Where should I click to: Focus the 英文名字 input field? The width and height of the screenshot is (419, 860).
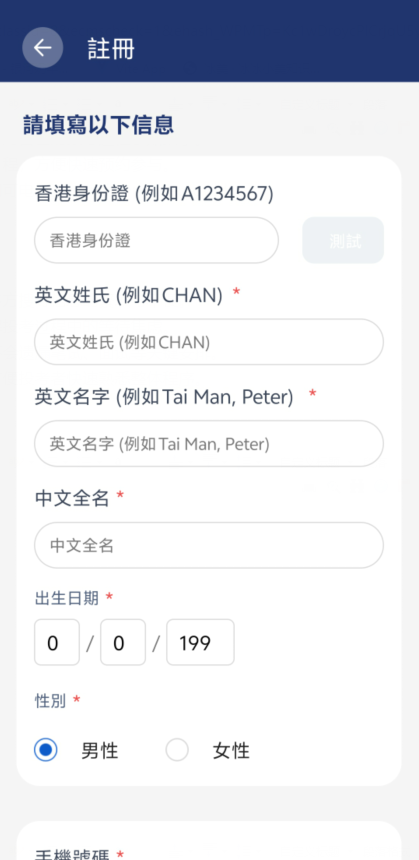pos(209,444)
